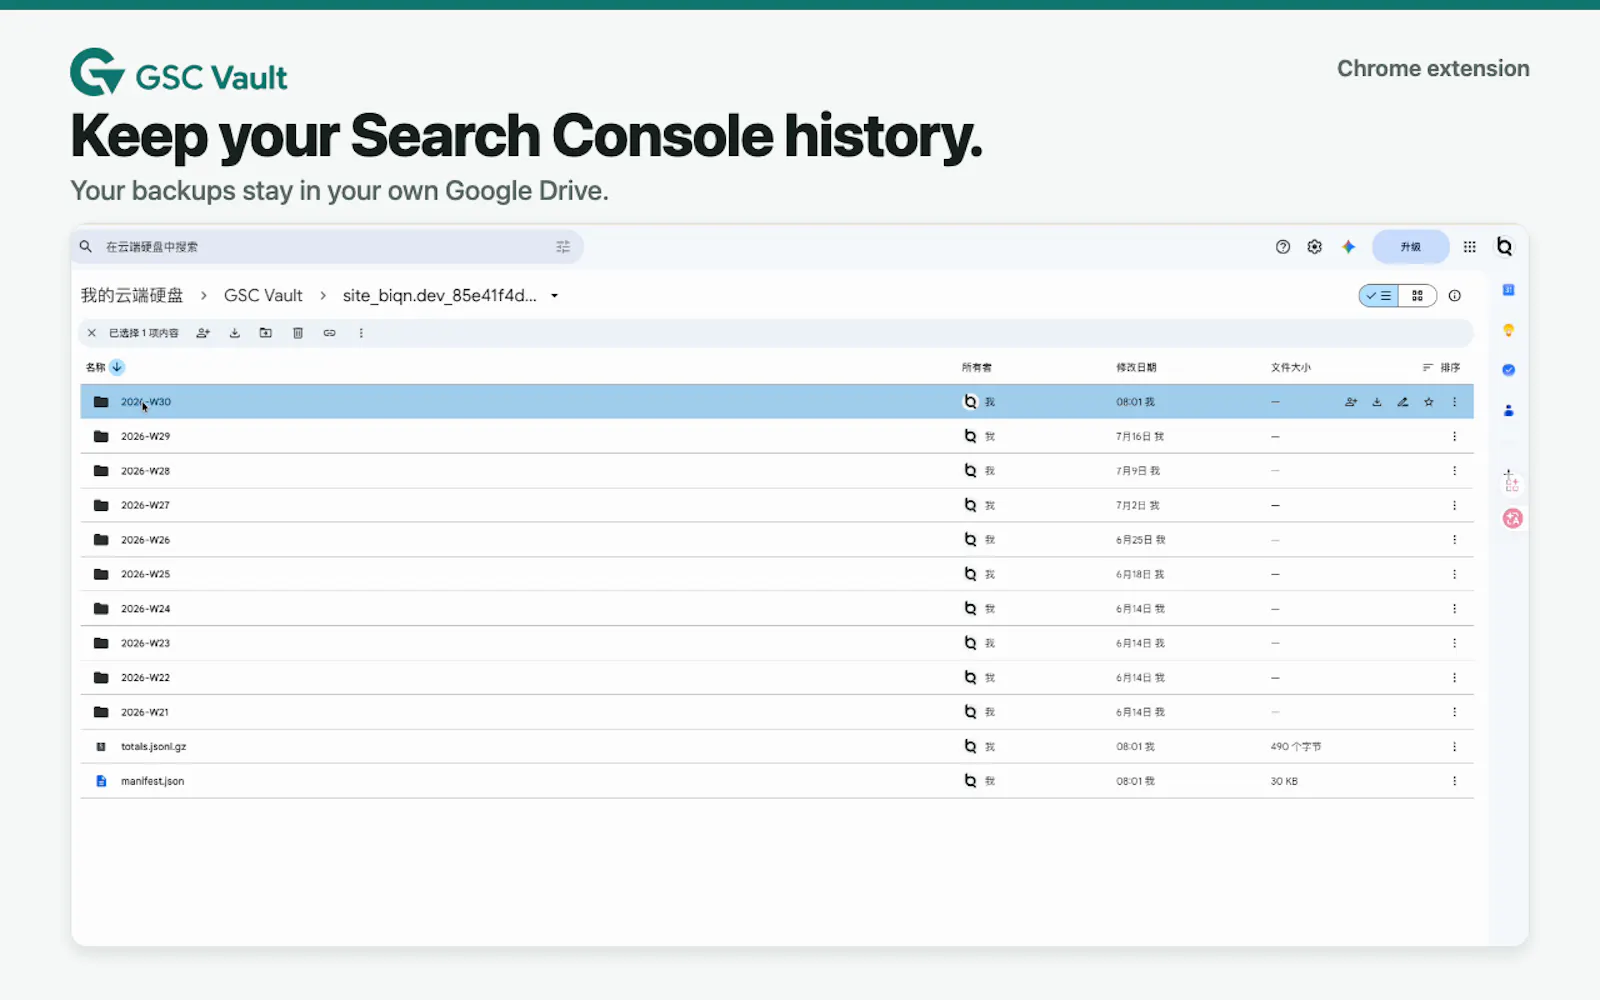This screenshot has height=1000, width=1600.
Task: Switch to list view layout
Action: [1379, 296]
